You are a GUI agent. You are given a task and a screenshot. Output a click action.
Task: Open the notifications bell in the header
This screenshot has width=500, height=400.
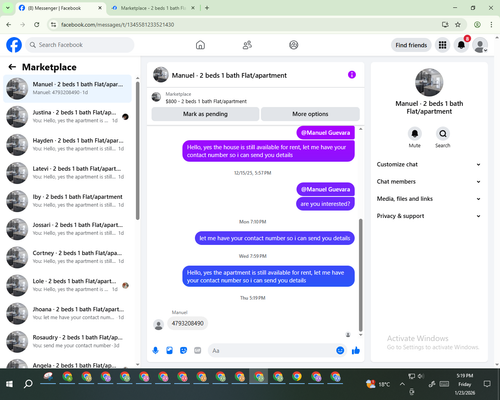coord(461,45)
